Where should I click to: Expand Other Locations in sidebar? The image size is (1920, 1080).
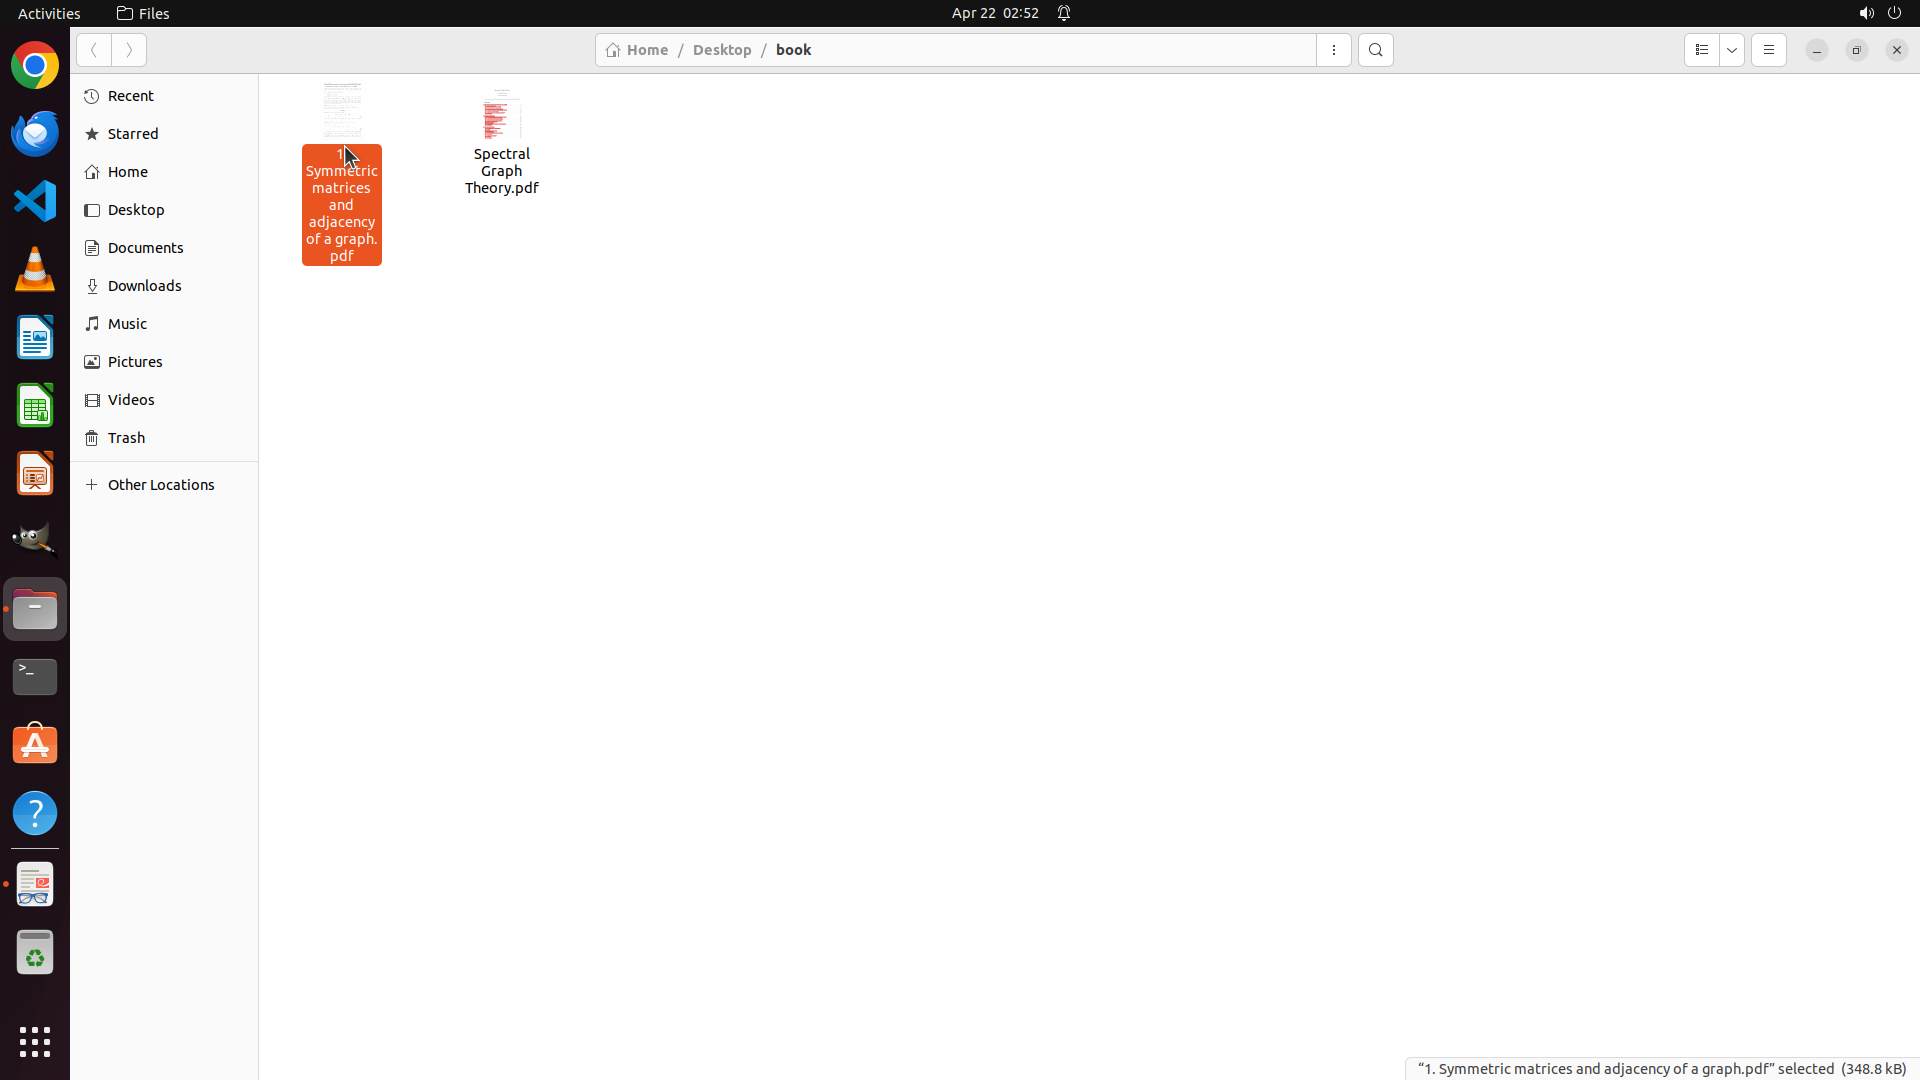(160, 485)
